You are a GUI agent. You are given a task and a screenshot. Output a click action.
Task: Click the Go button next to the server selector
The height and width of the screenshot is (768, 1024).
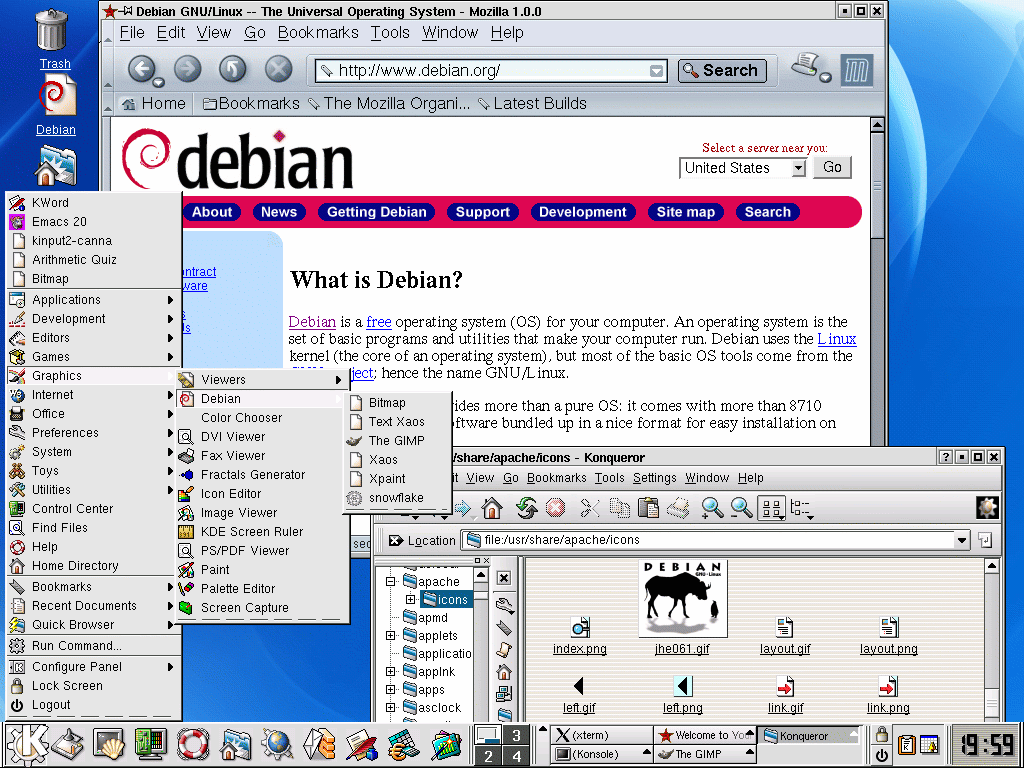(x=832, y=168)
